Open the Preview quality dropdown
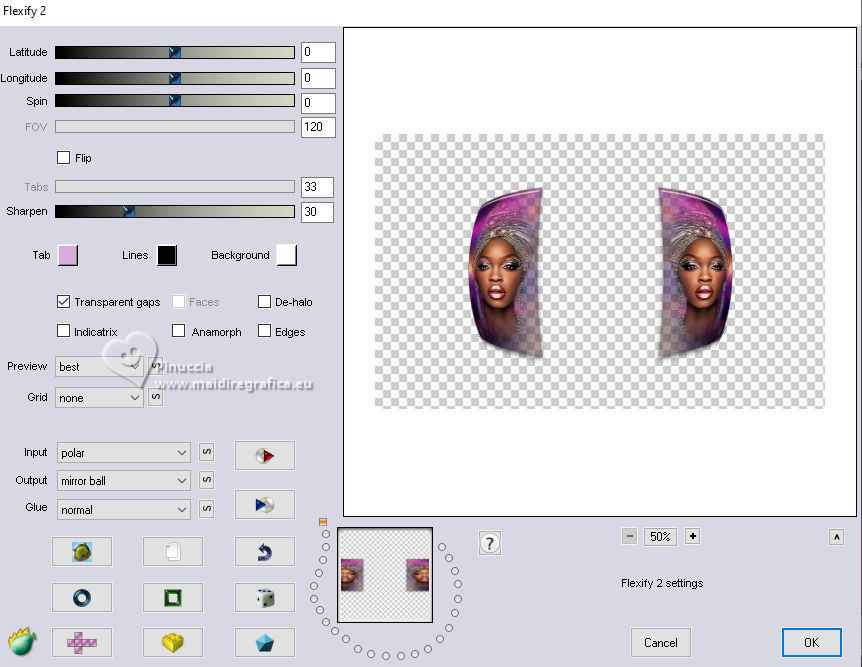Viewport: 862px width, 667px height. tap(99, 366)
